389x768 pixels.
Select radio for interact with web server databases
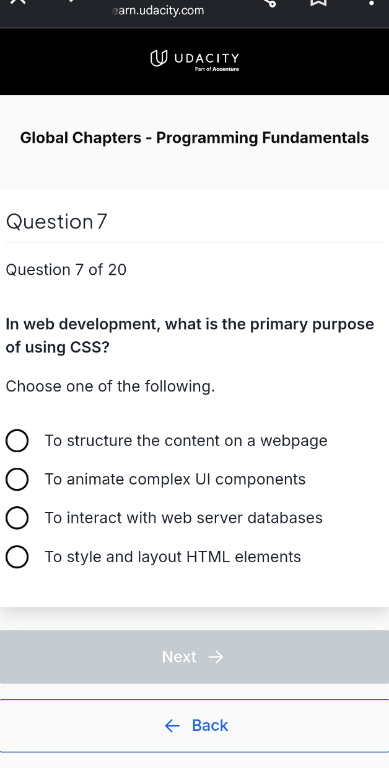[17, 518]
